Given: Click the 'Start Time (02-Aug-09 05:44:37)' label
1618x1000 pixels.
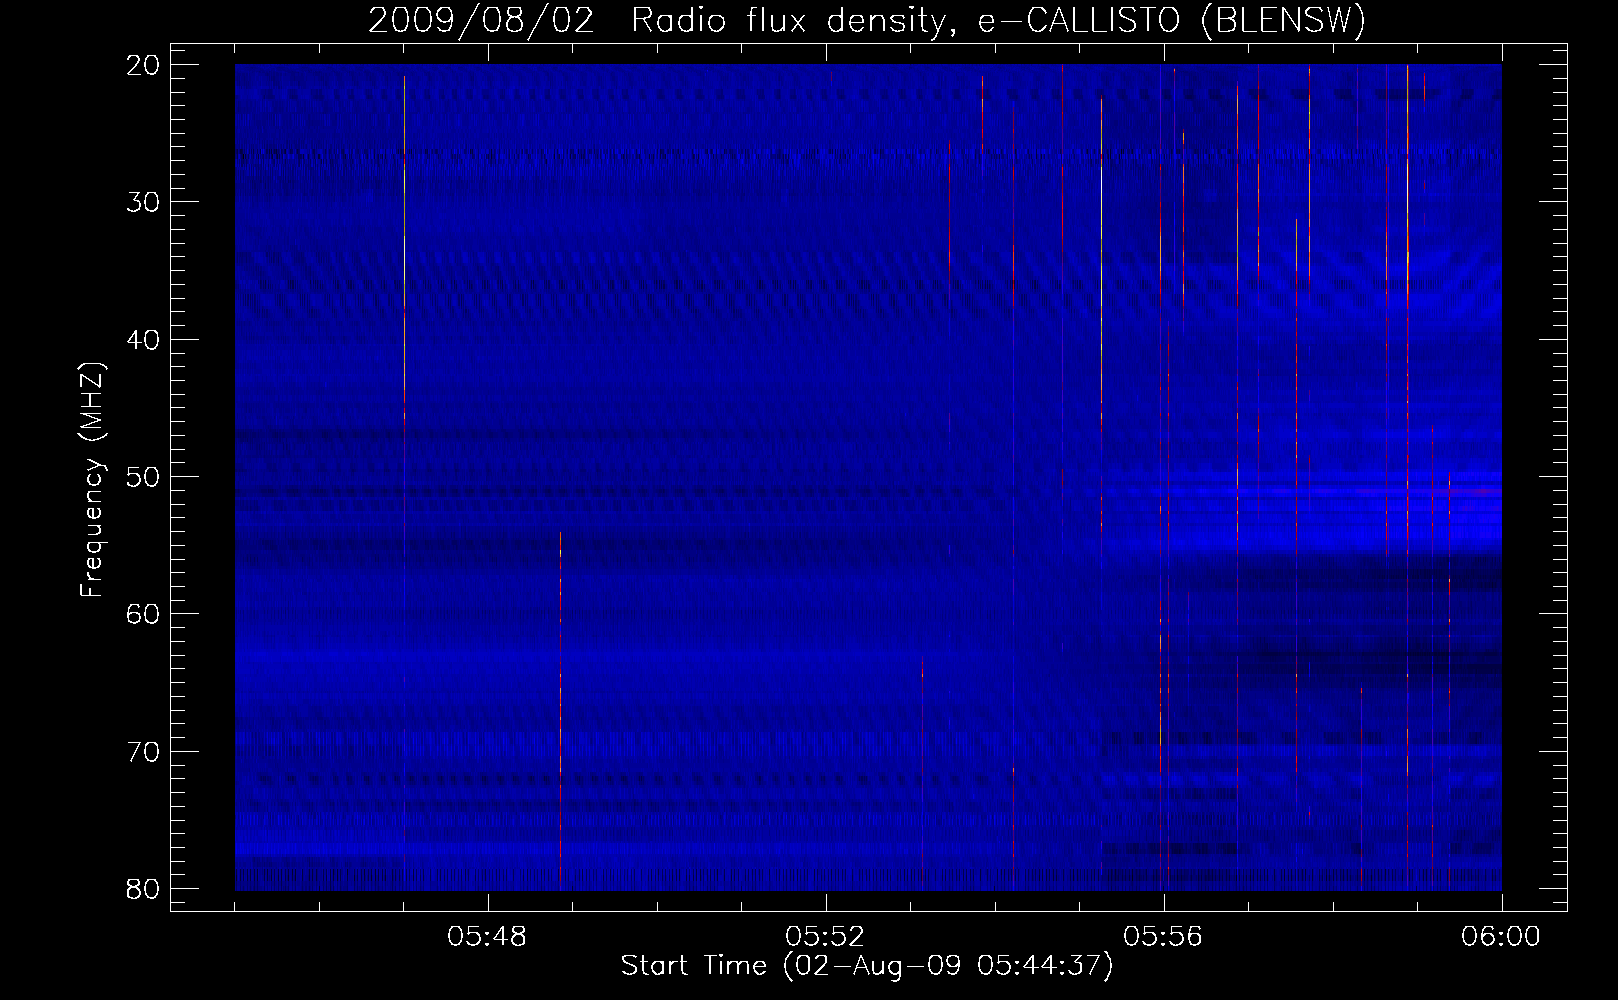Looking at the screenshot, I should click(x=867, y=966).
